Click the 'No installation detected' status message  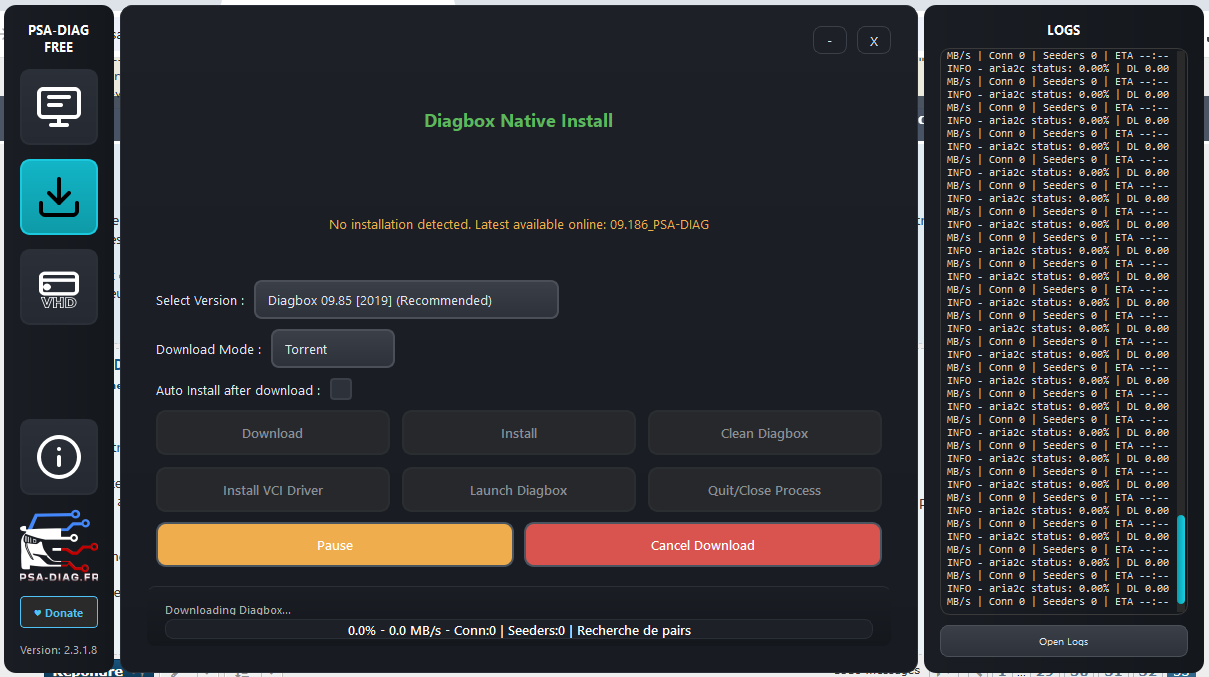click(x=519, y=224)
